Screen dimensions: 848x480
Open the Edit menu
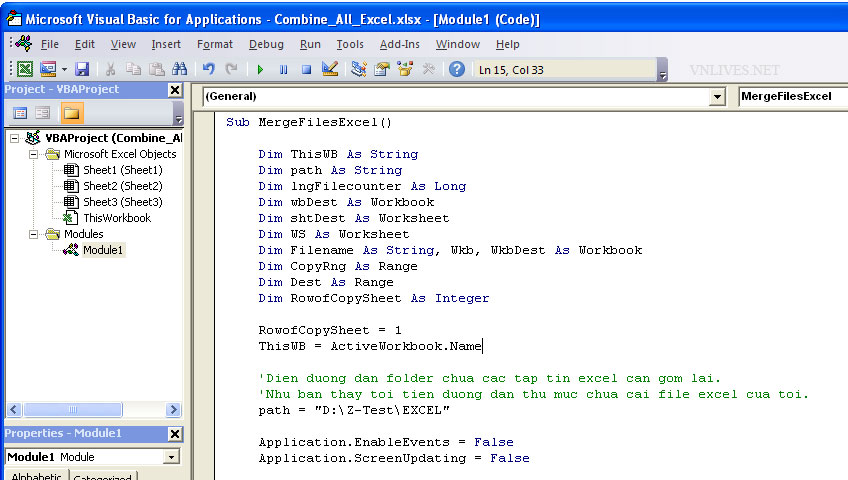click(84, 44)
